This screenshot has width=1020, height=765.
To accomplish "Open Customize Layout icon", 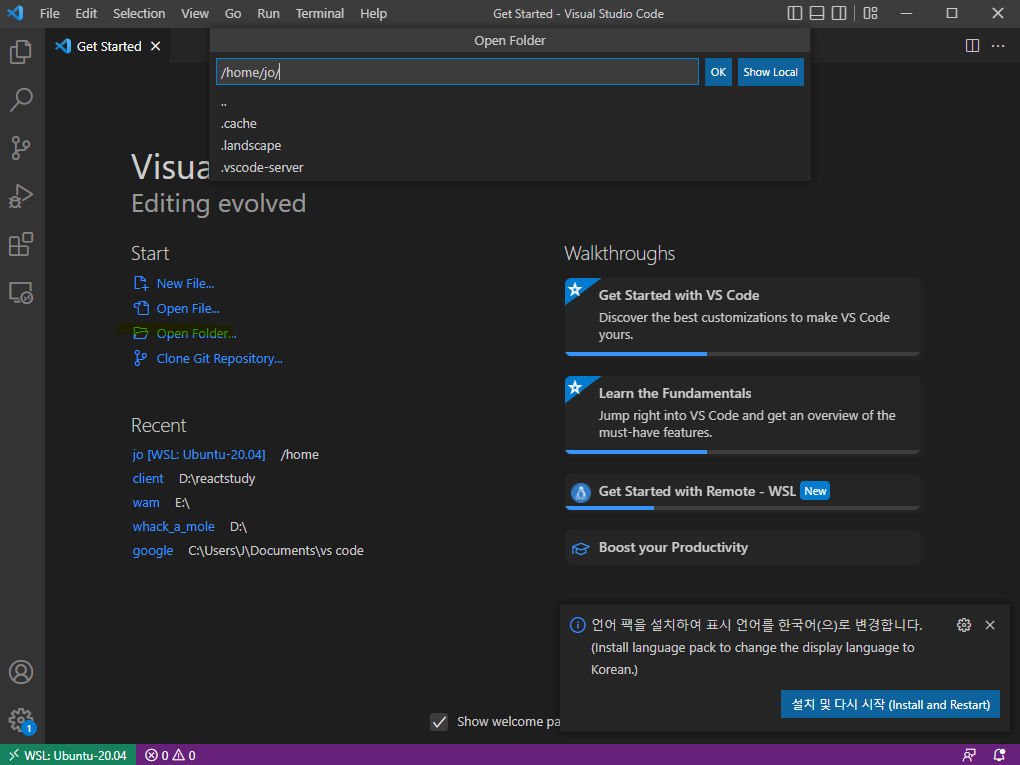I will (x=870, y=13).
